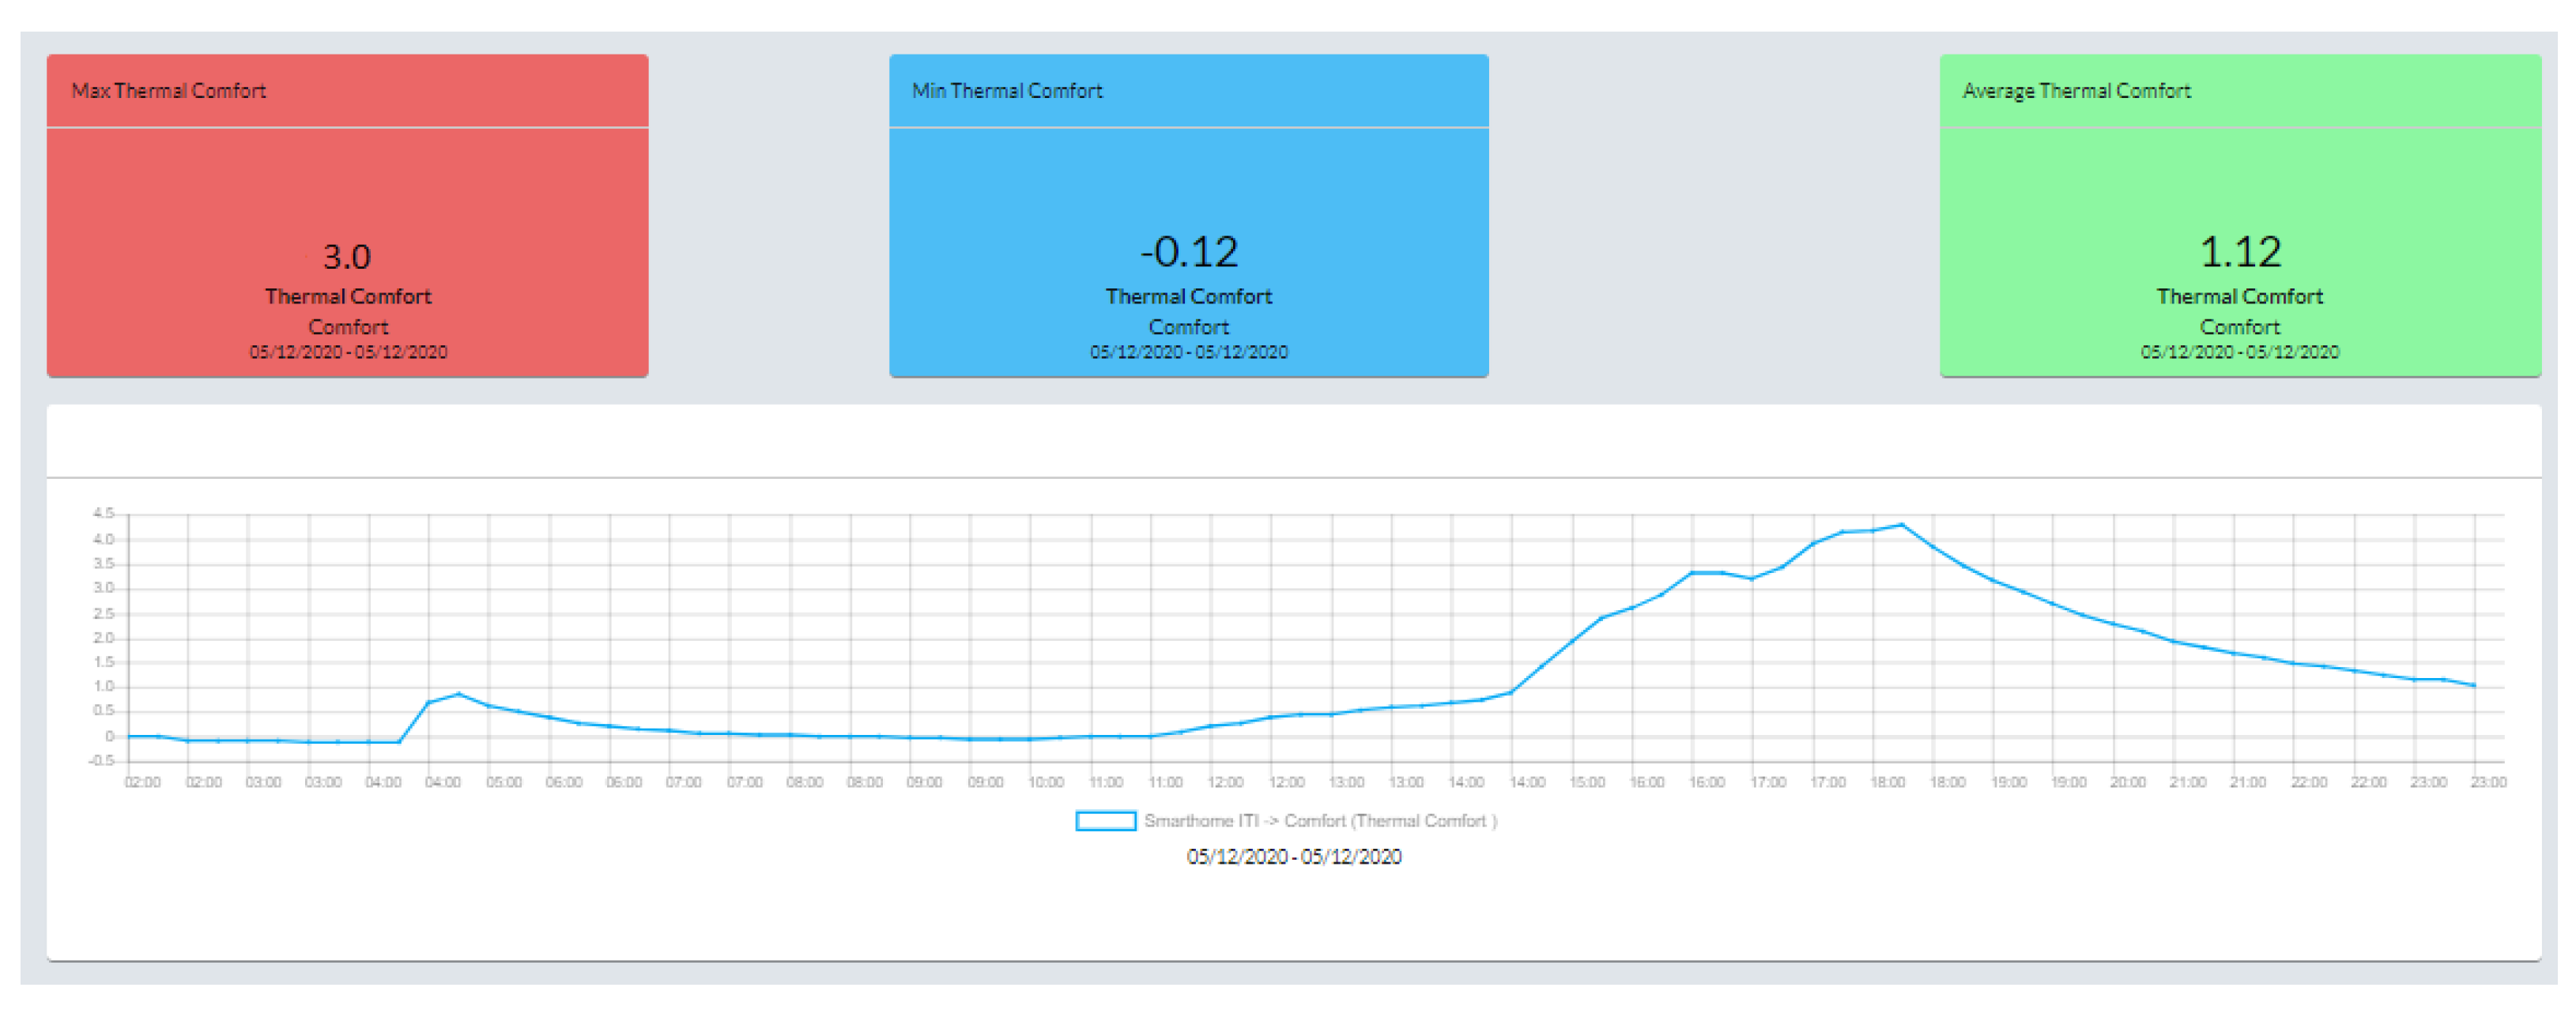Click the date range in the red Max card
This screenshot has height=1025, width=2576.
pos(348,352)
